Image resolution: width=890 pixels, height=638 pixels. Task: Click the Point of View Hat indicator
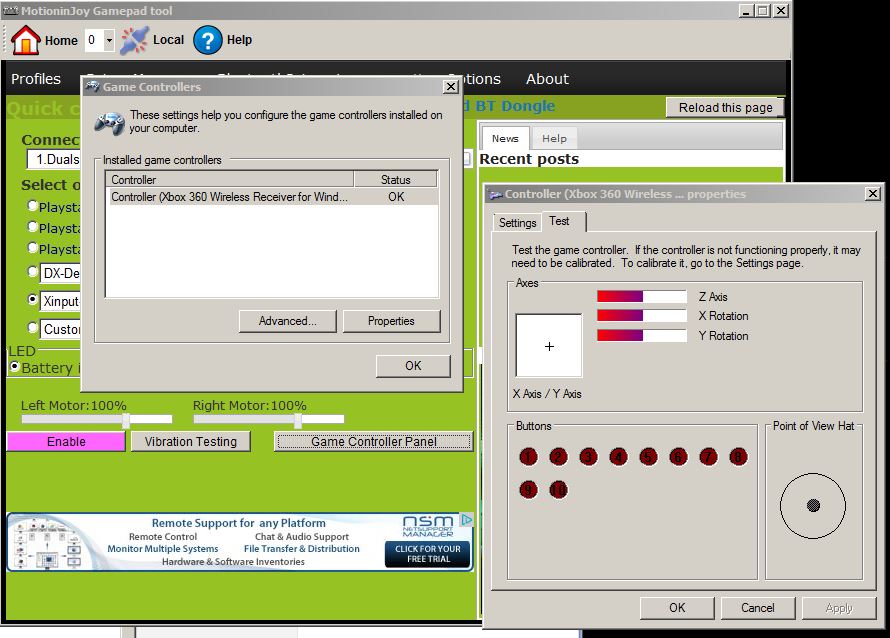point(813,505)
